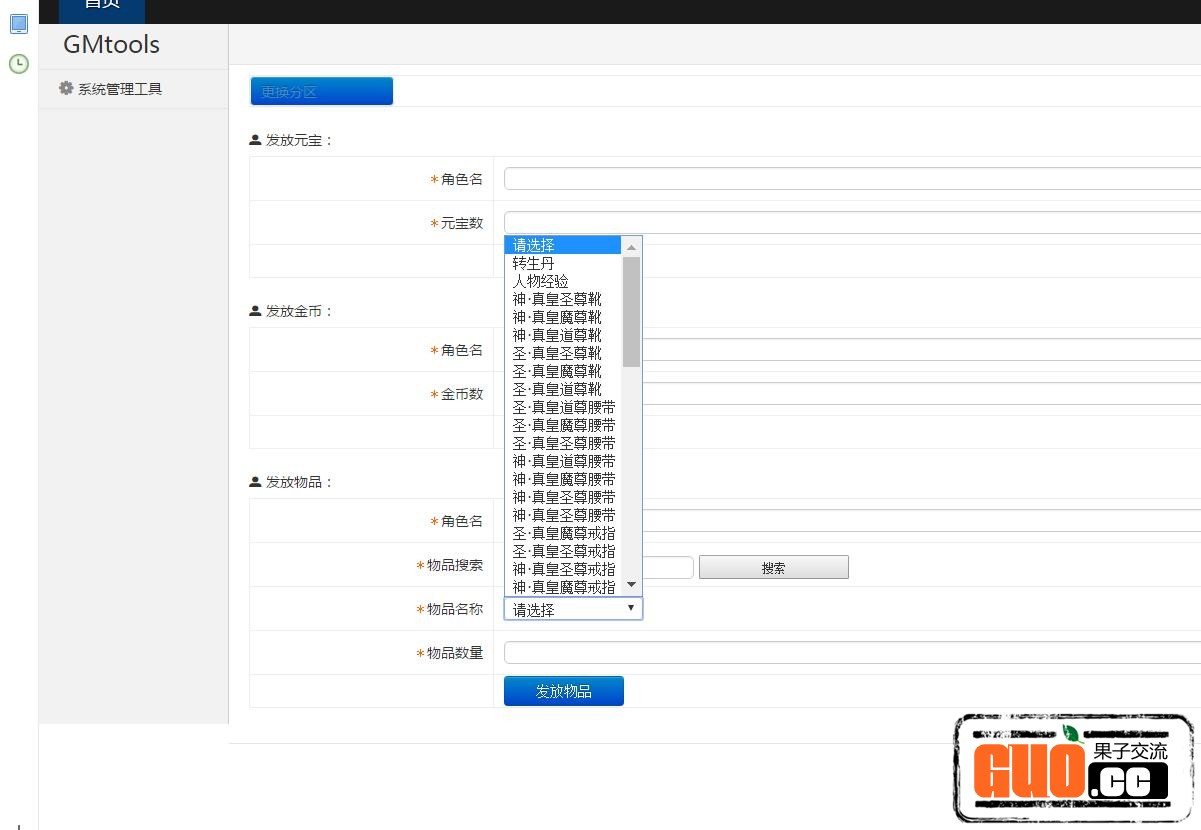The width and height of the screenshot is (1201, 830).
Task: Click the user icon next to 发放金币
Action: 255,311
